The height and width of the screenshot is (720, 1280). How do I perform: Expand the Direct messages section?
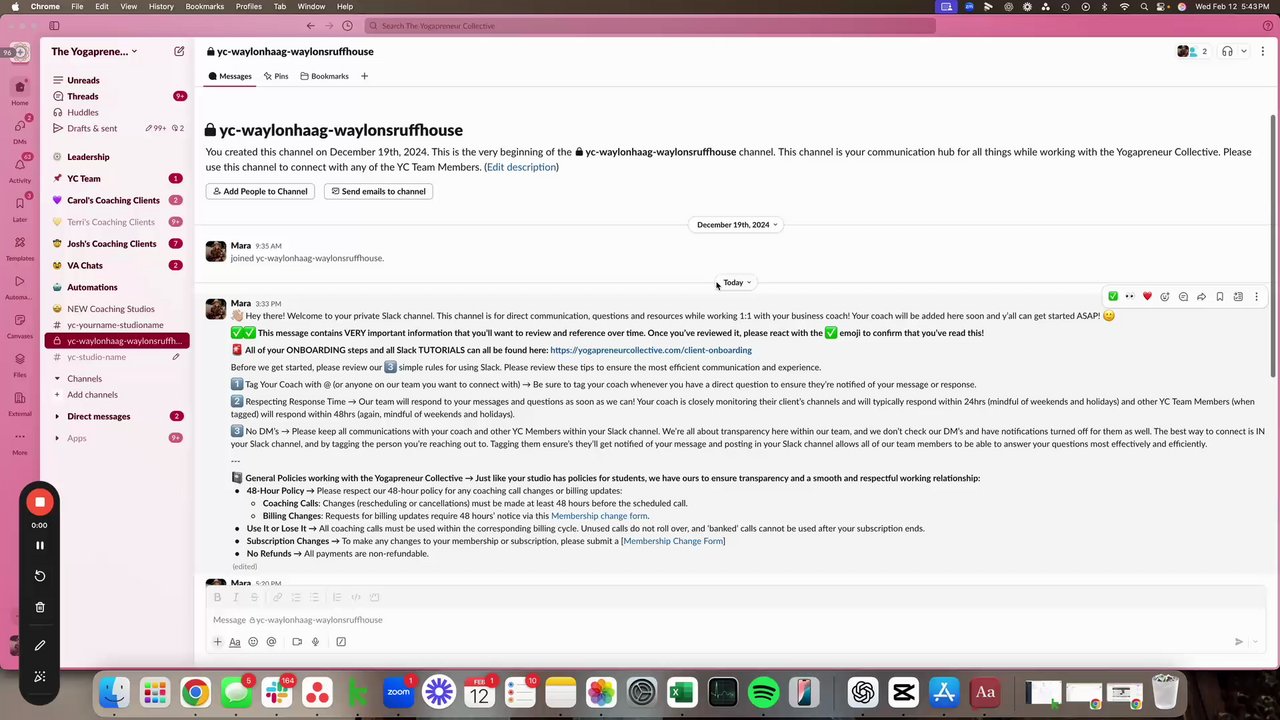click(x=57, y=416)
